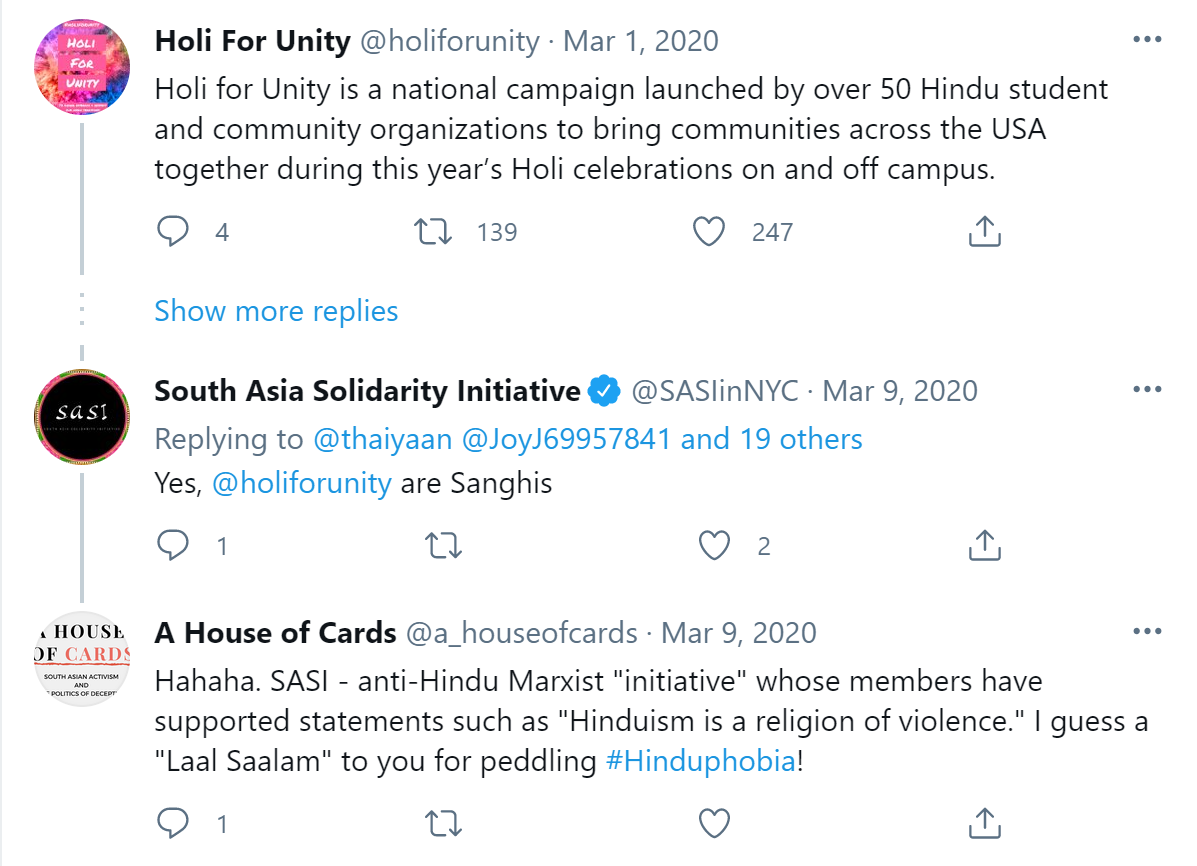Open Holi For Unity profile picture
1197x866 pixels.
(82, 67)
